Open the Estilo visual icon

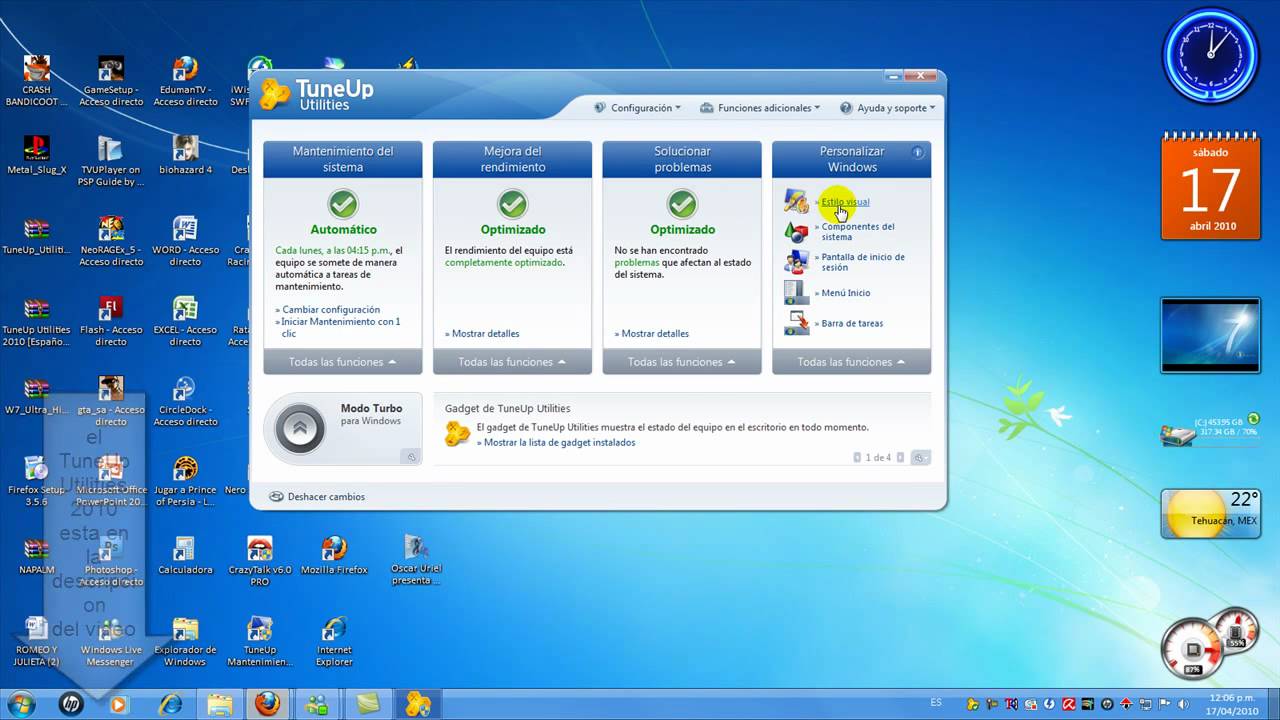click(x=796, y=201)
